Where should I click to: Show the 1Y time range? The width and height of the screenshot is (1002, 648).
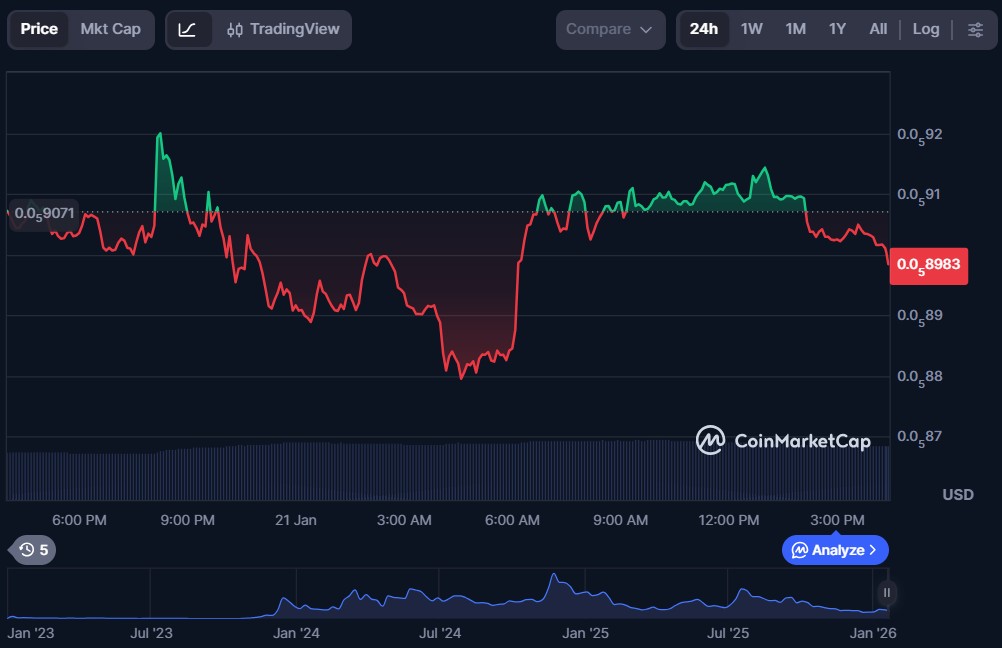click(837, 30)
